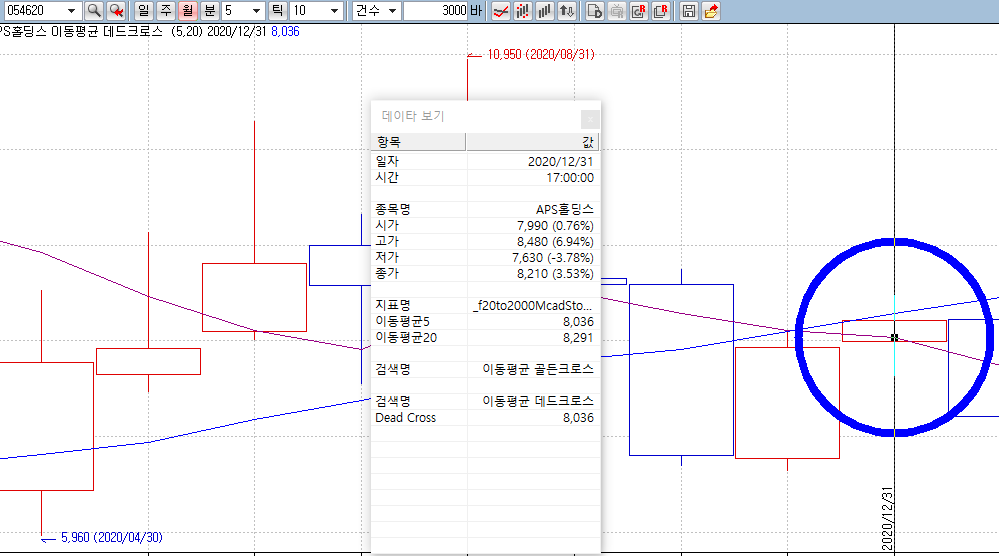Image resolution: width=999 pixels, height=556 pixels.
Task: Click the gray volume bars icon
Action: click(x=544, y=11)
